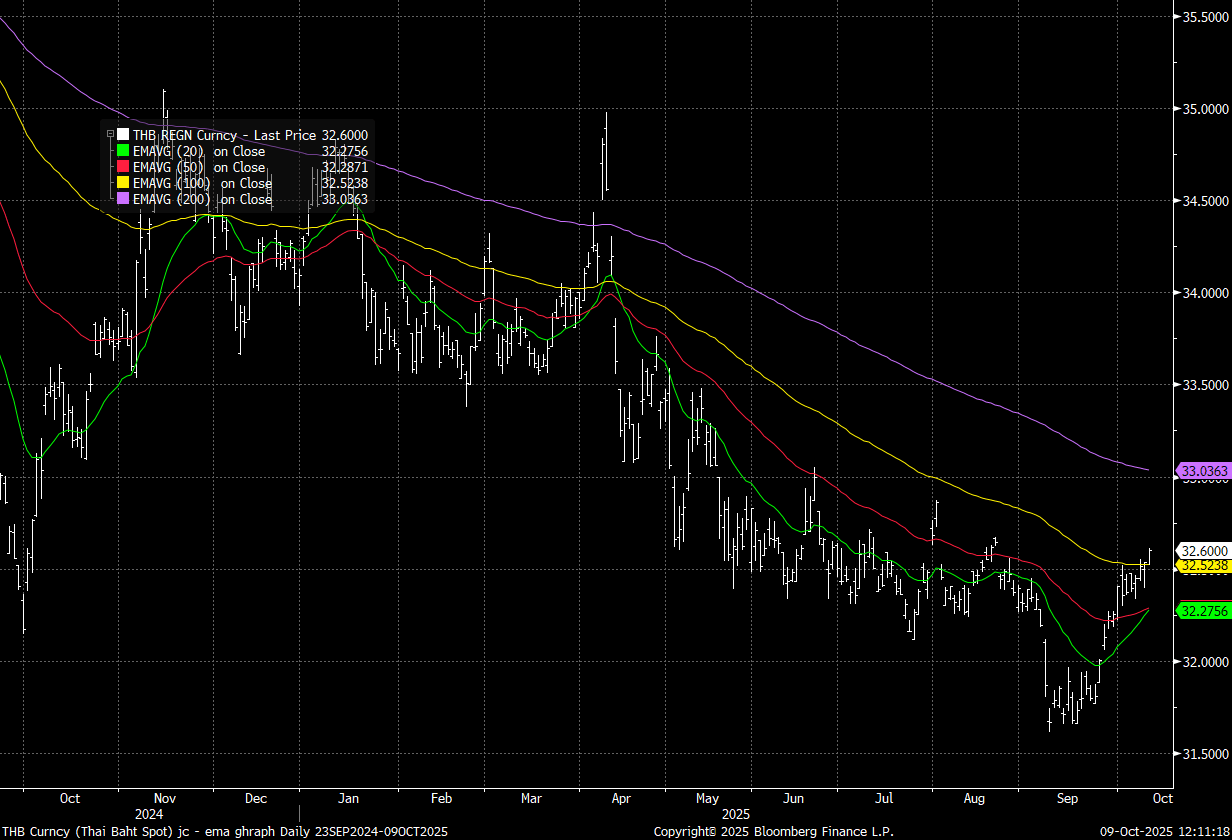The height and width of the screenshot is (840, 1232).
Task: Choose the purple EMAVG (200) legend swatch
Action: [x=123, y=199]
